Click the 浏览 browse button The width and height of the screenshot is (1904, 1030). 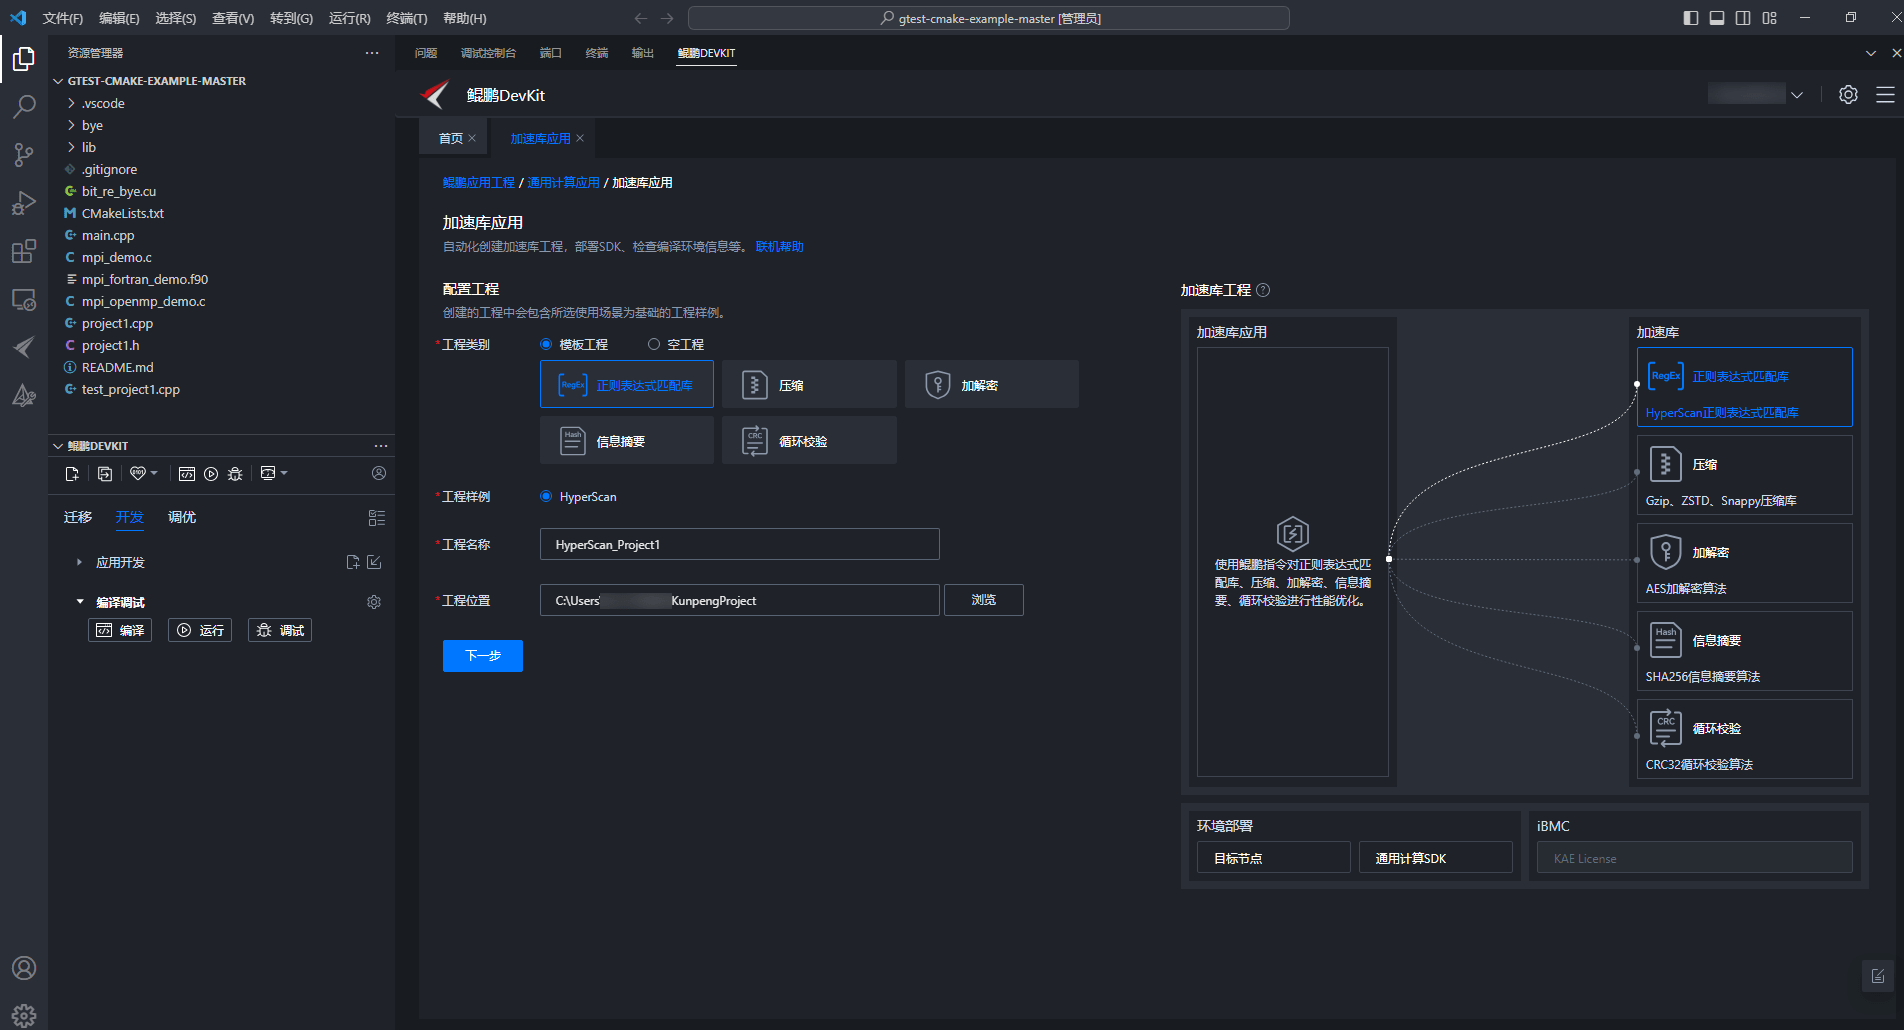984,600
